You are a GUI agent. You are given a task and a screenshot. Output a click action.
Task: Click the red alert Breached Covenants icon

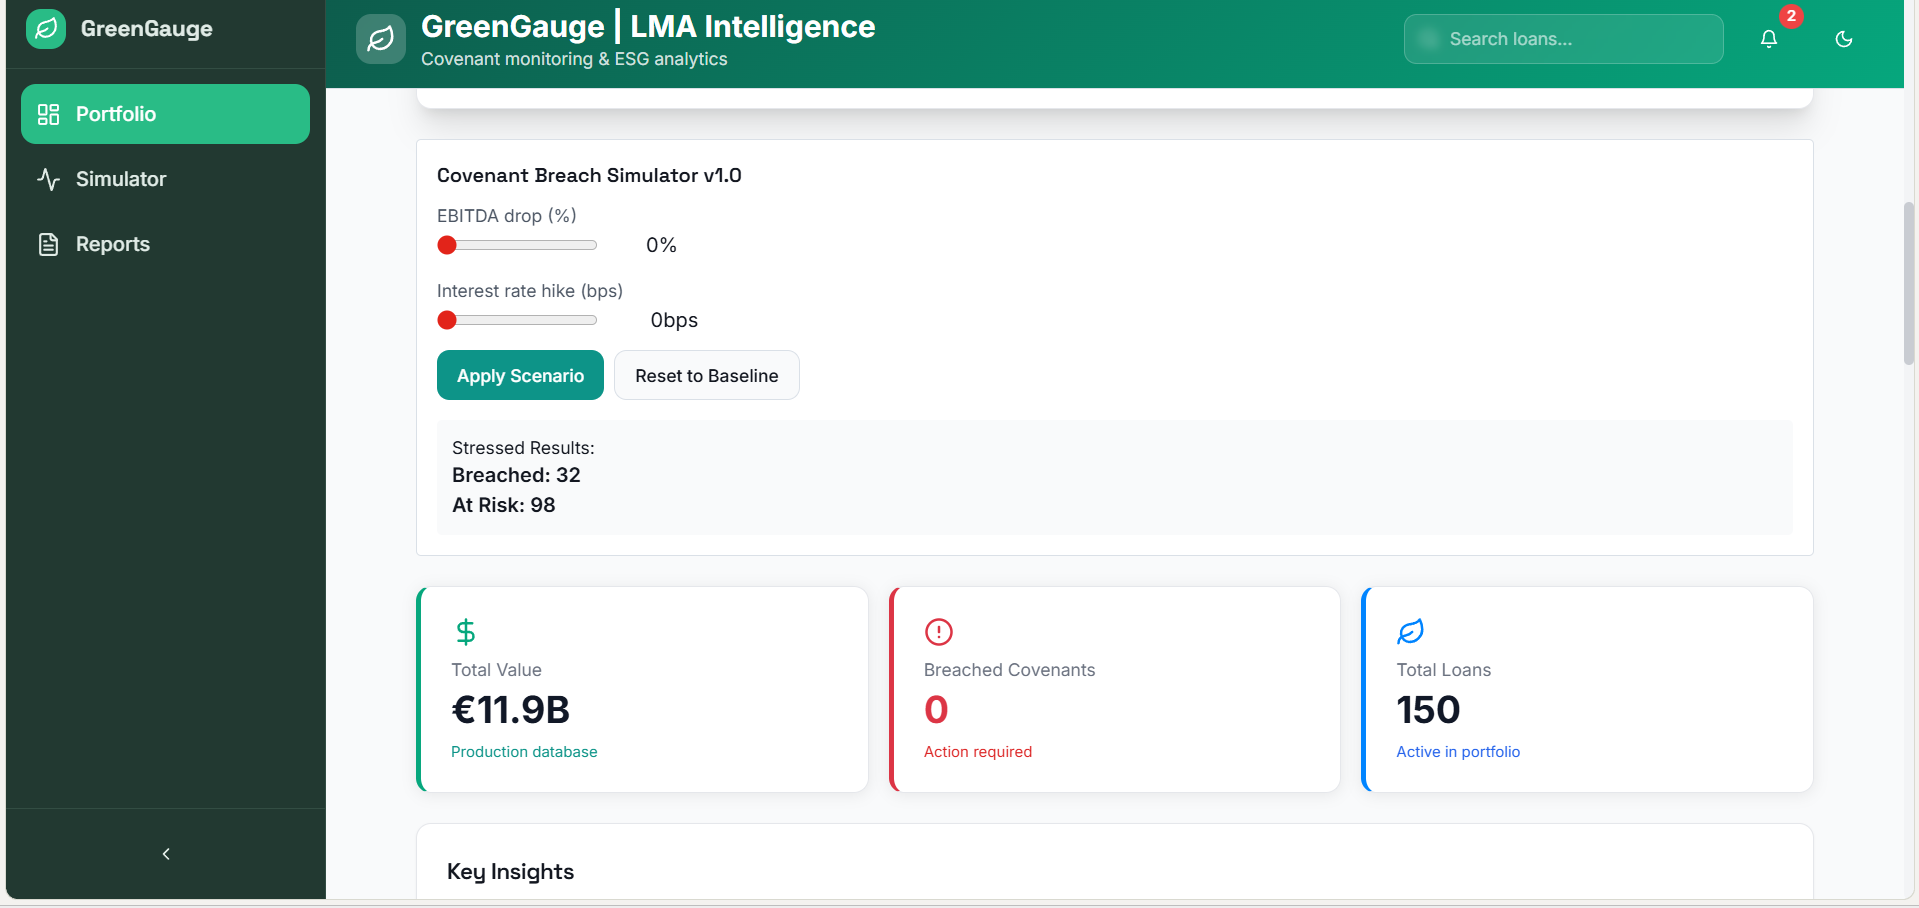939,632
